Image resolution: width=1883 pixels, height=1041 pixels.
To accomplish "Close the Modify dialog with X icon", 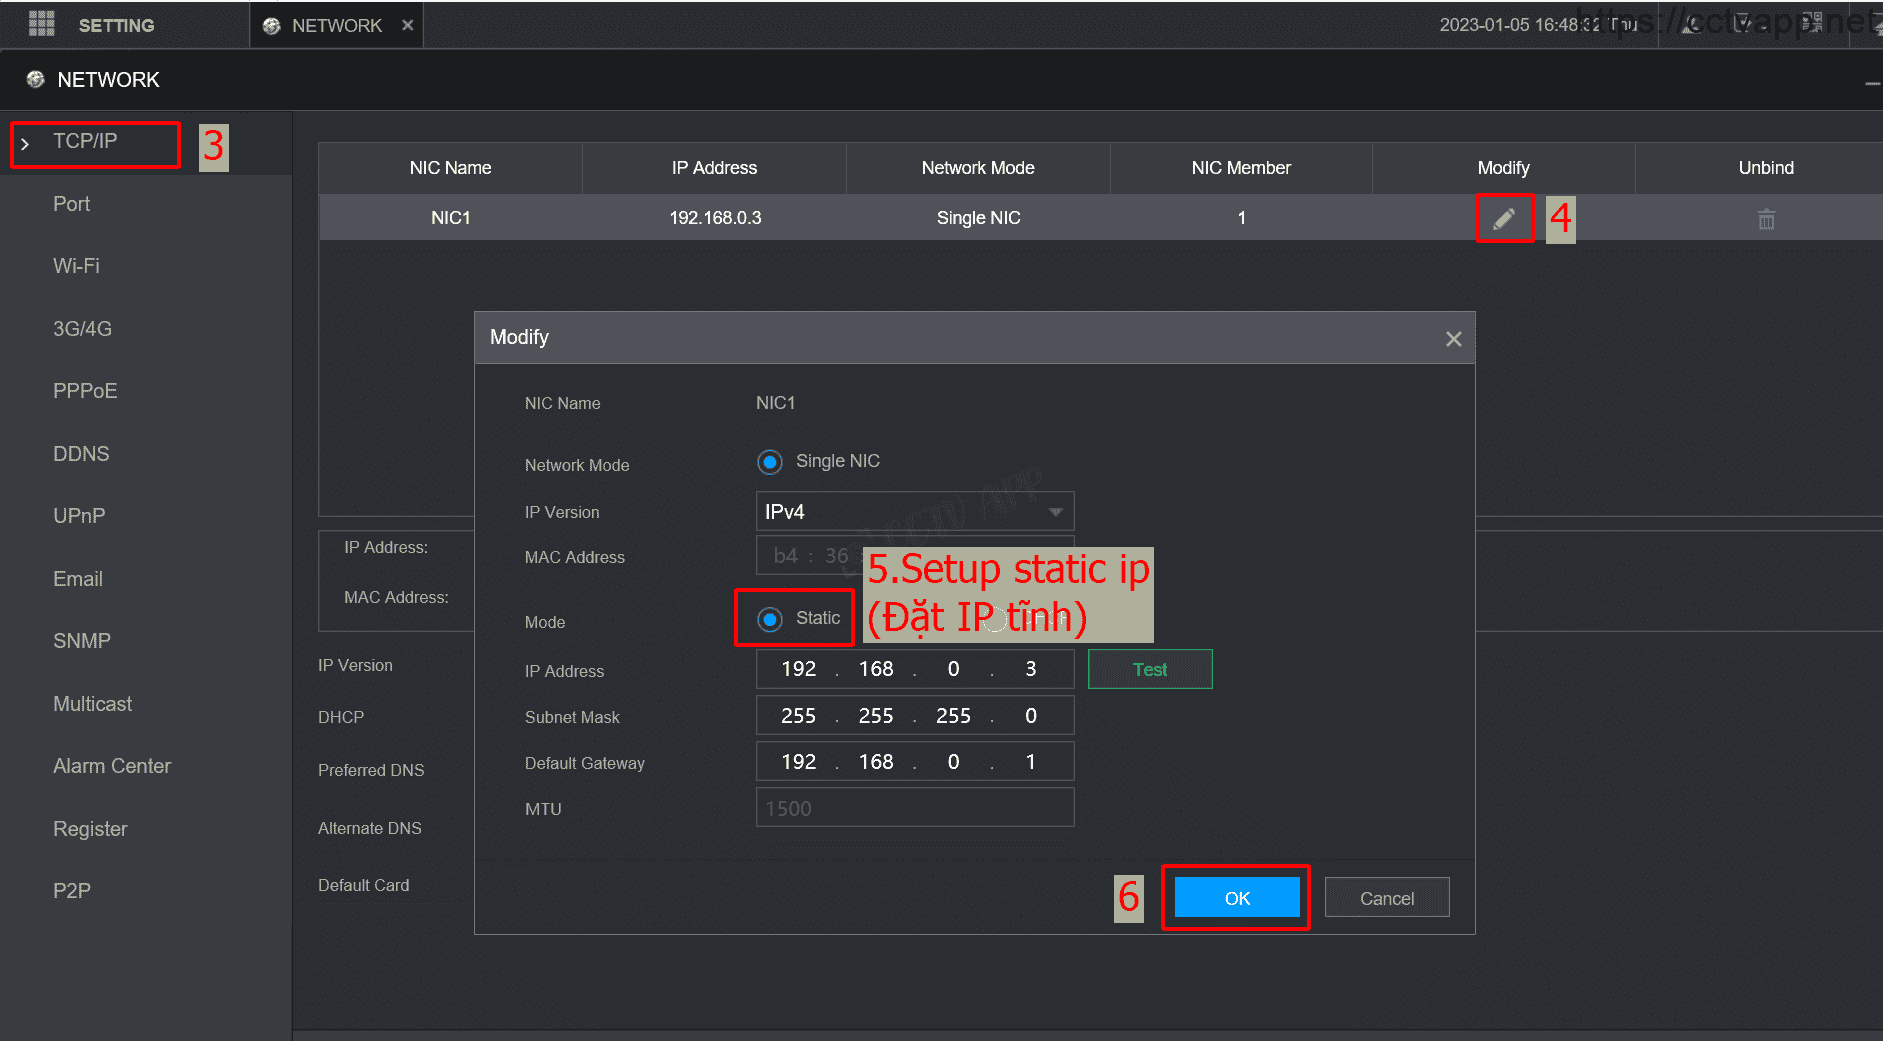I will click(1453, 339).
